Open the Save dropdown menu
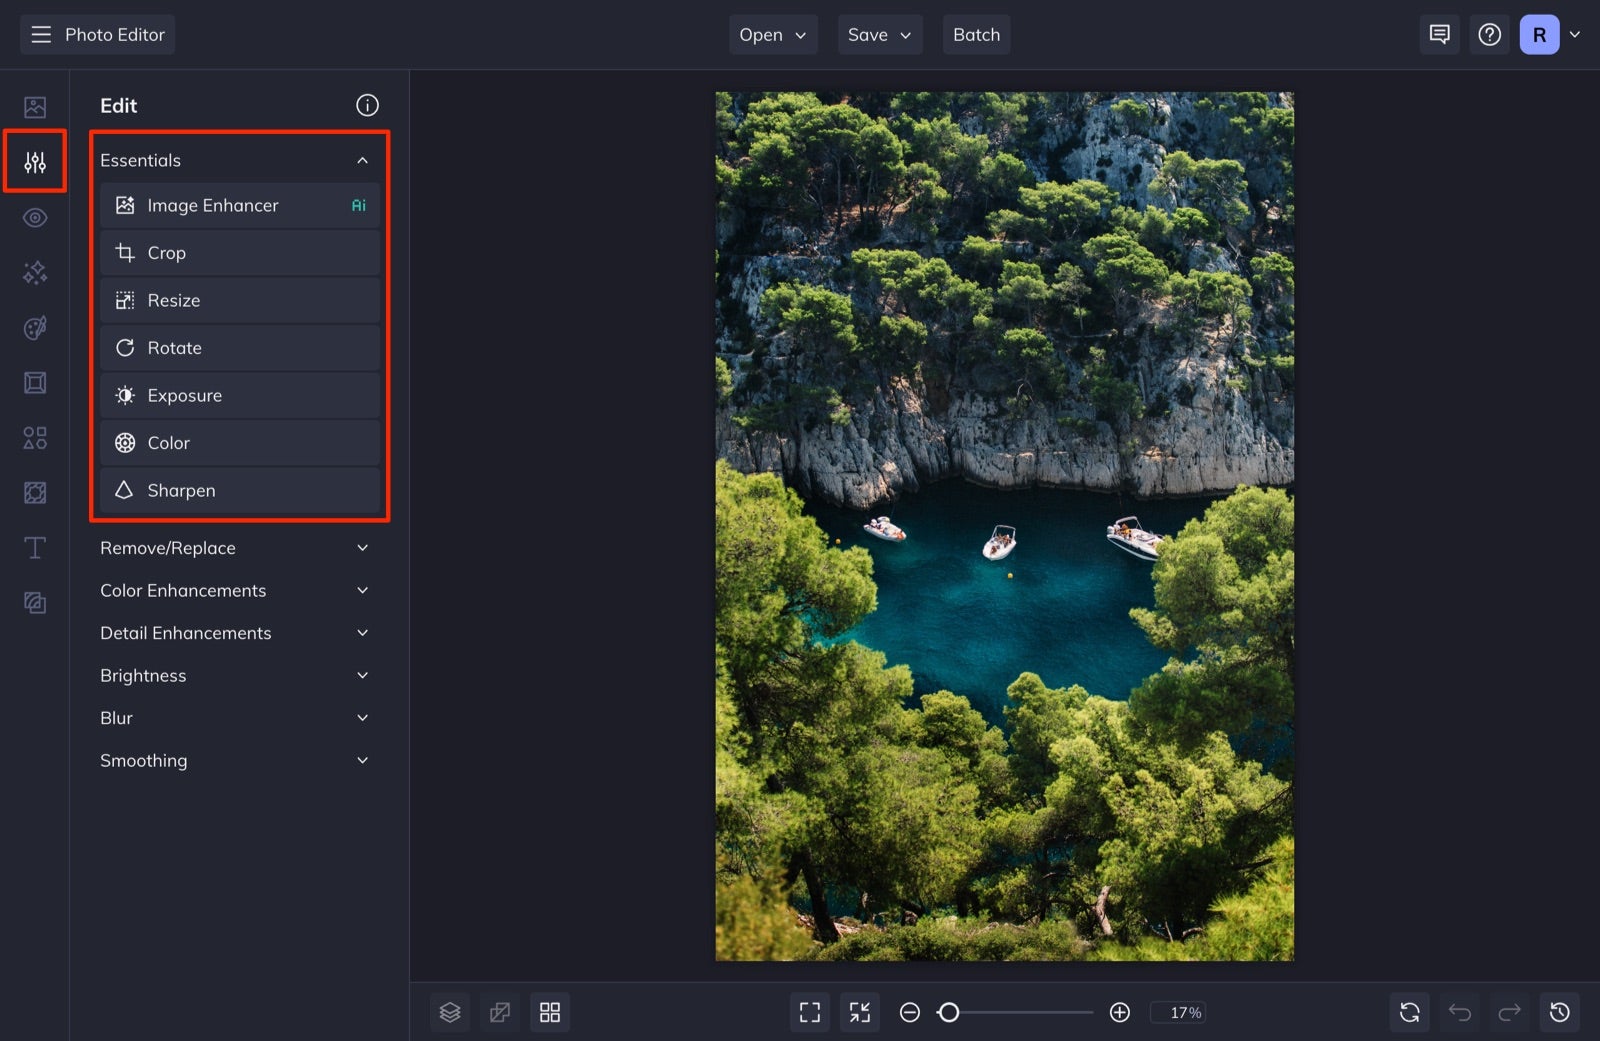Screen dimensions: 1600x1041 pos(879,34)
